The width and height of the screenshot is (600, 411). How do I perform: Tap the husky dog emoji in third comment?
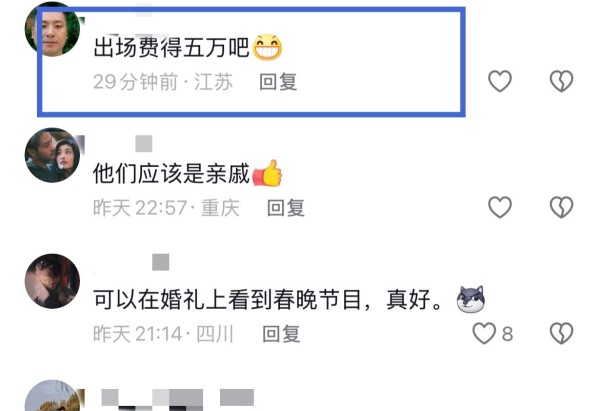coord(471,299)
